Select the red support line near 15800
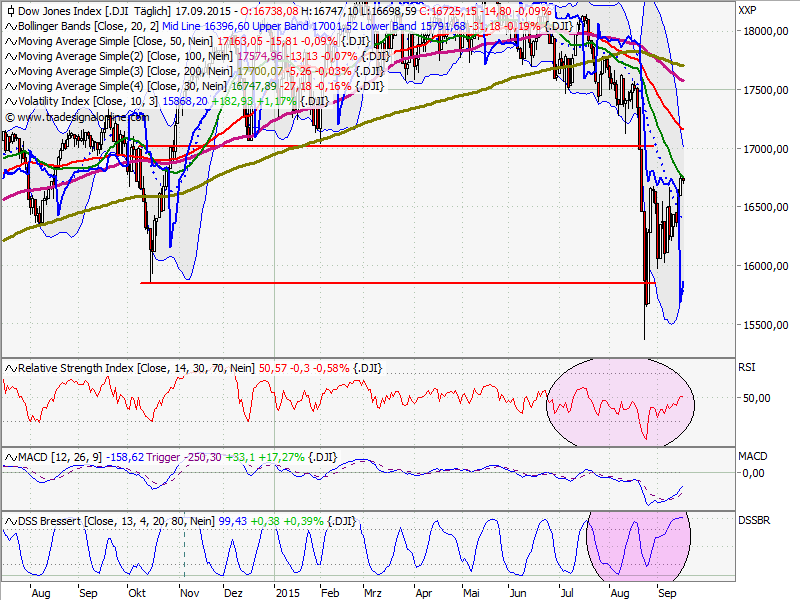The width and height of the screenshot is (800, 600). [x=400, y=281]
